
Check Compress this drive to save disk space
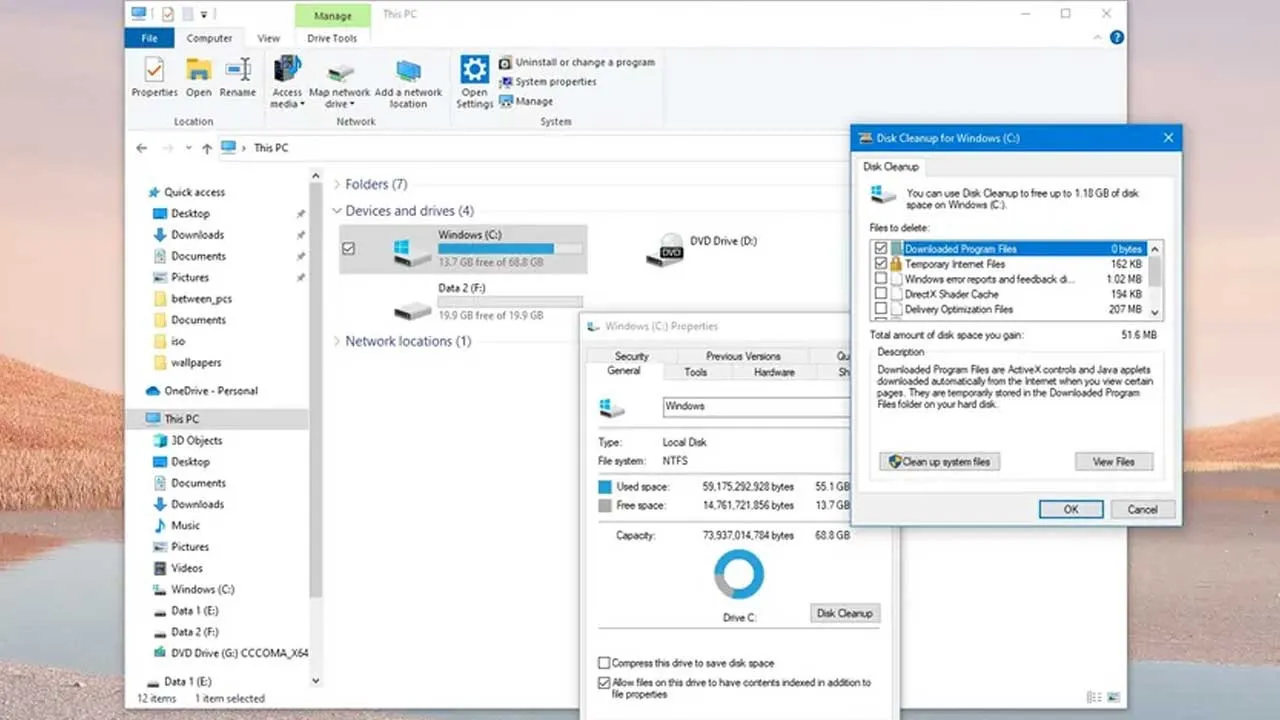604,663
